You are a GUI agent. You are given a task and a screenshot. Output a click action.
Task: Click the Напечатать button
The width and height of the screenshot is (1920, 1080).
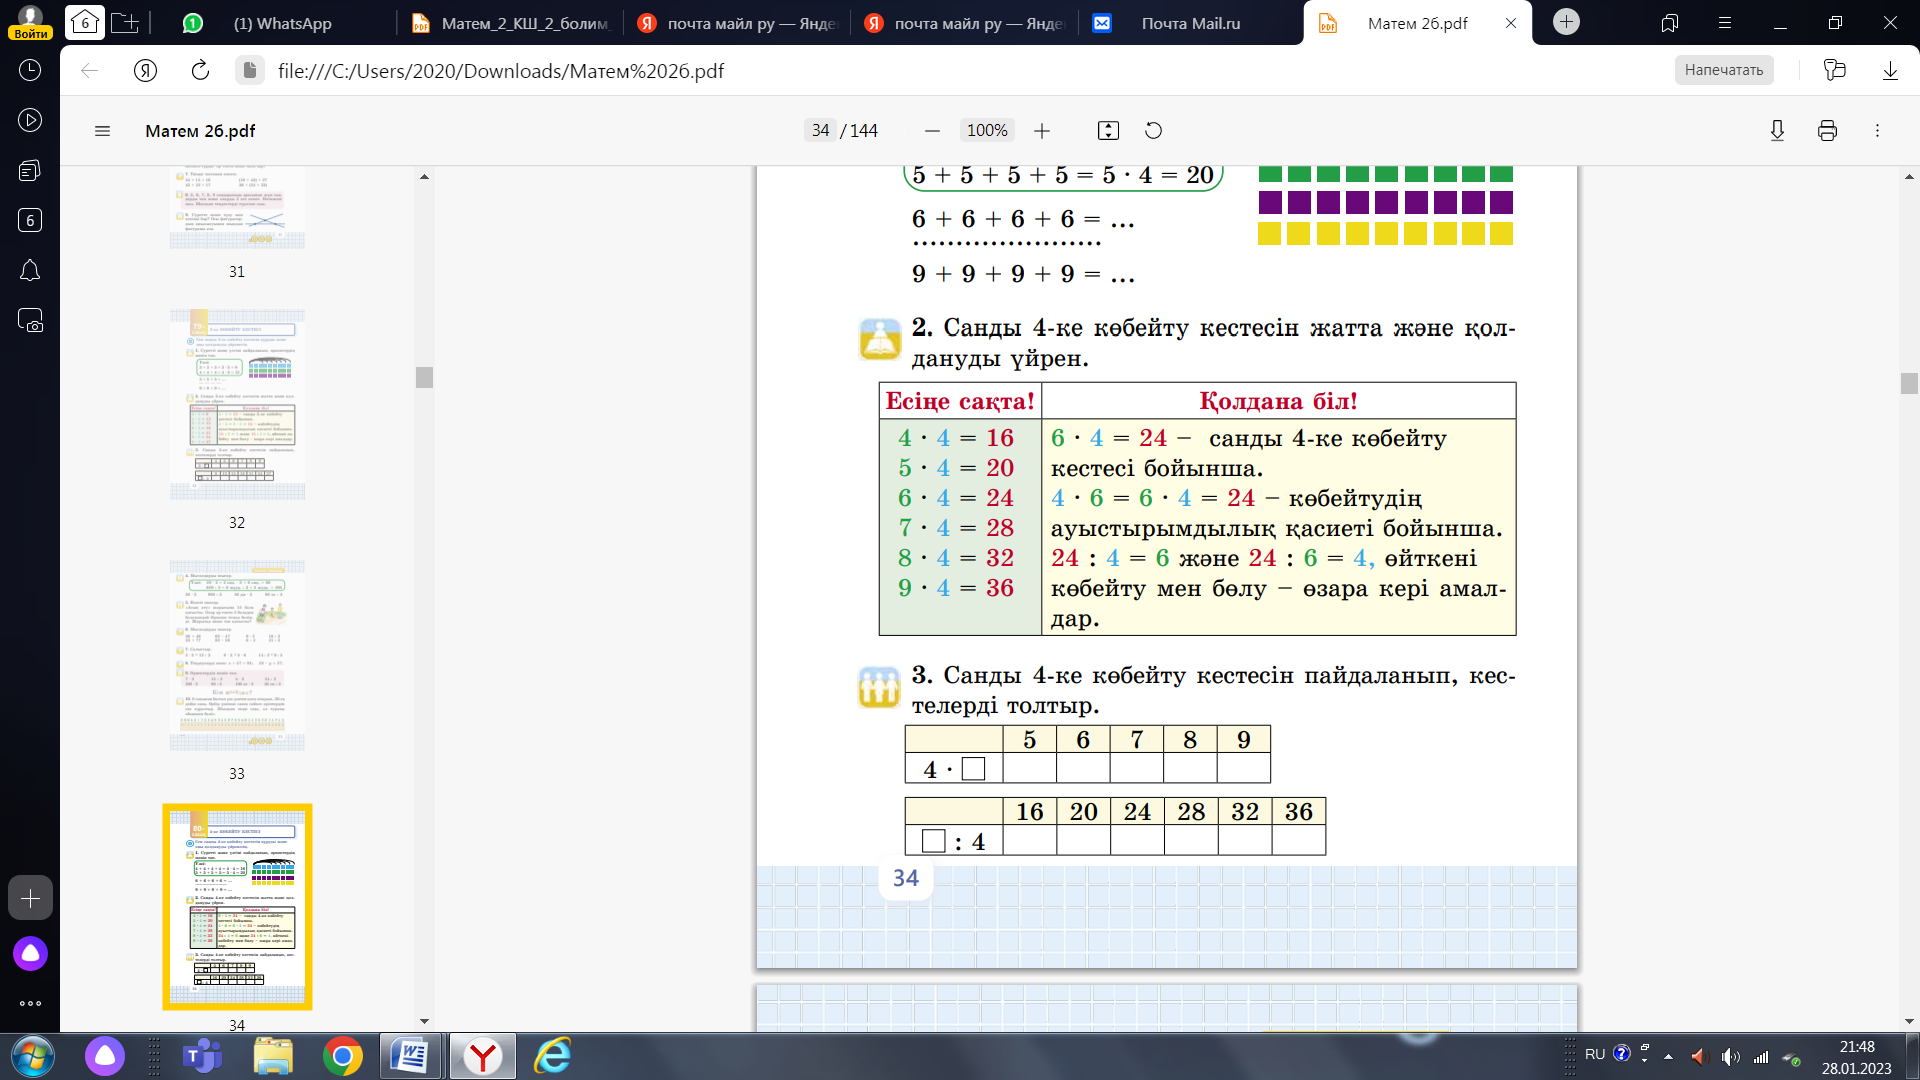[1723, 70]
